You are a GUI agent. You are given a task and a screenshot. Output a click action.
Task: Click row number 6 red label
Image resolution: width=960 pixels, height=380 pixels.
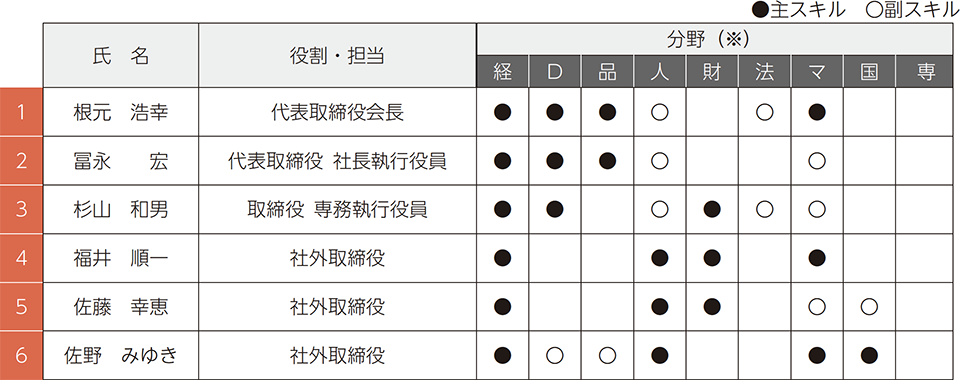point(21,356)
